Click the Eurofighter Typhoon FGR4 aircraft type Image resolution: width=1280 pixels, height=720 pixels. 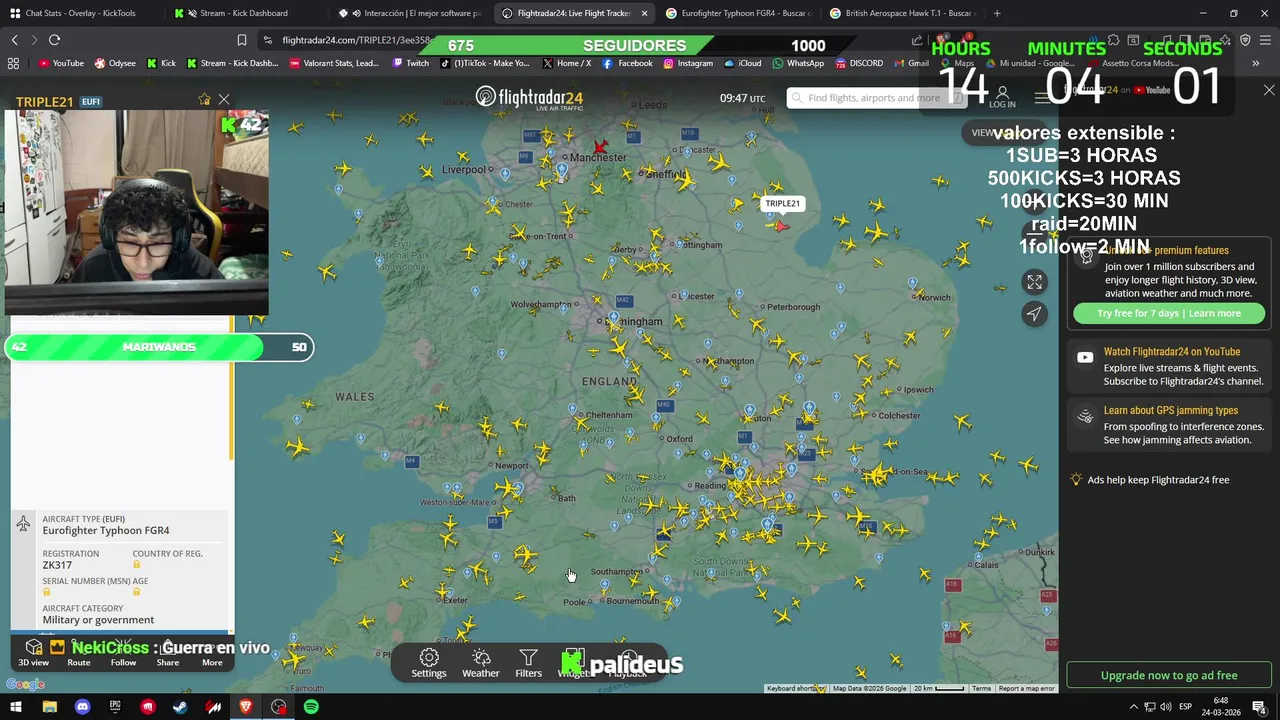click(105, 531)
